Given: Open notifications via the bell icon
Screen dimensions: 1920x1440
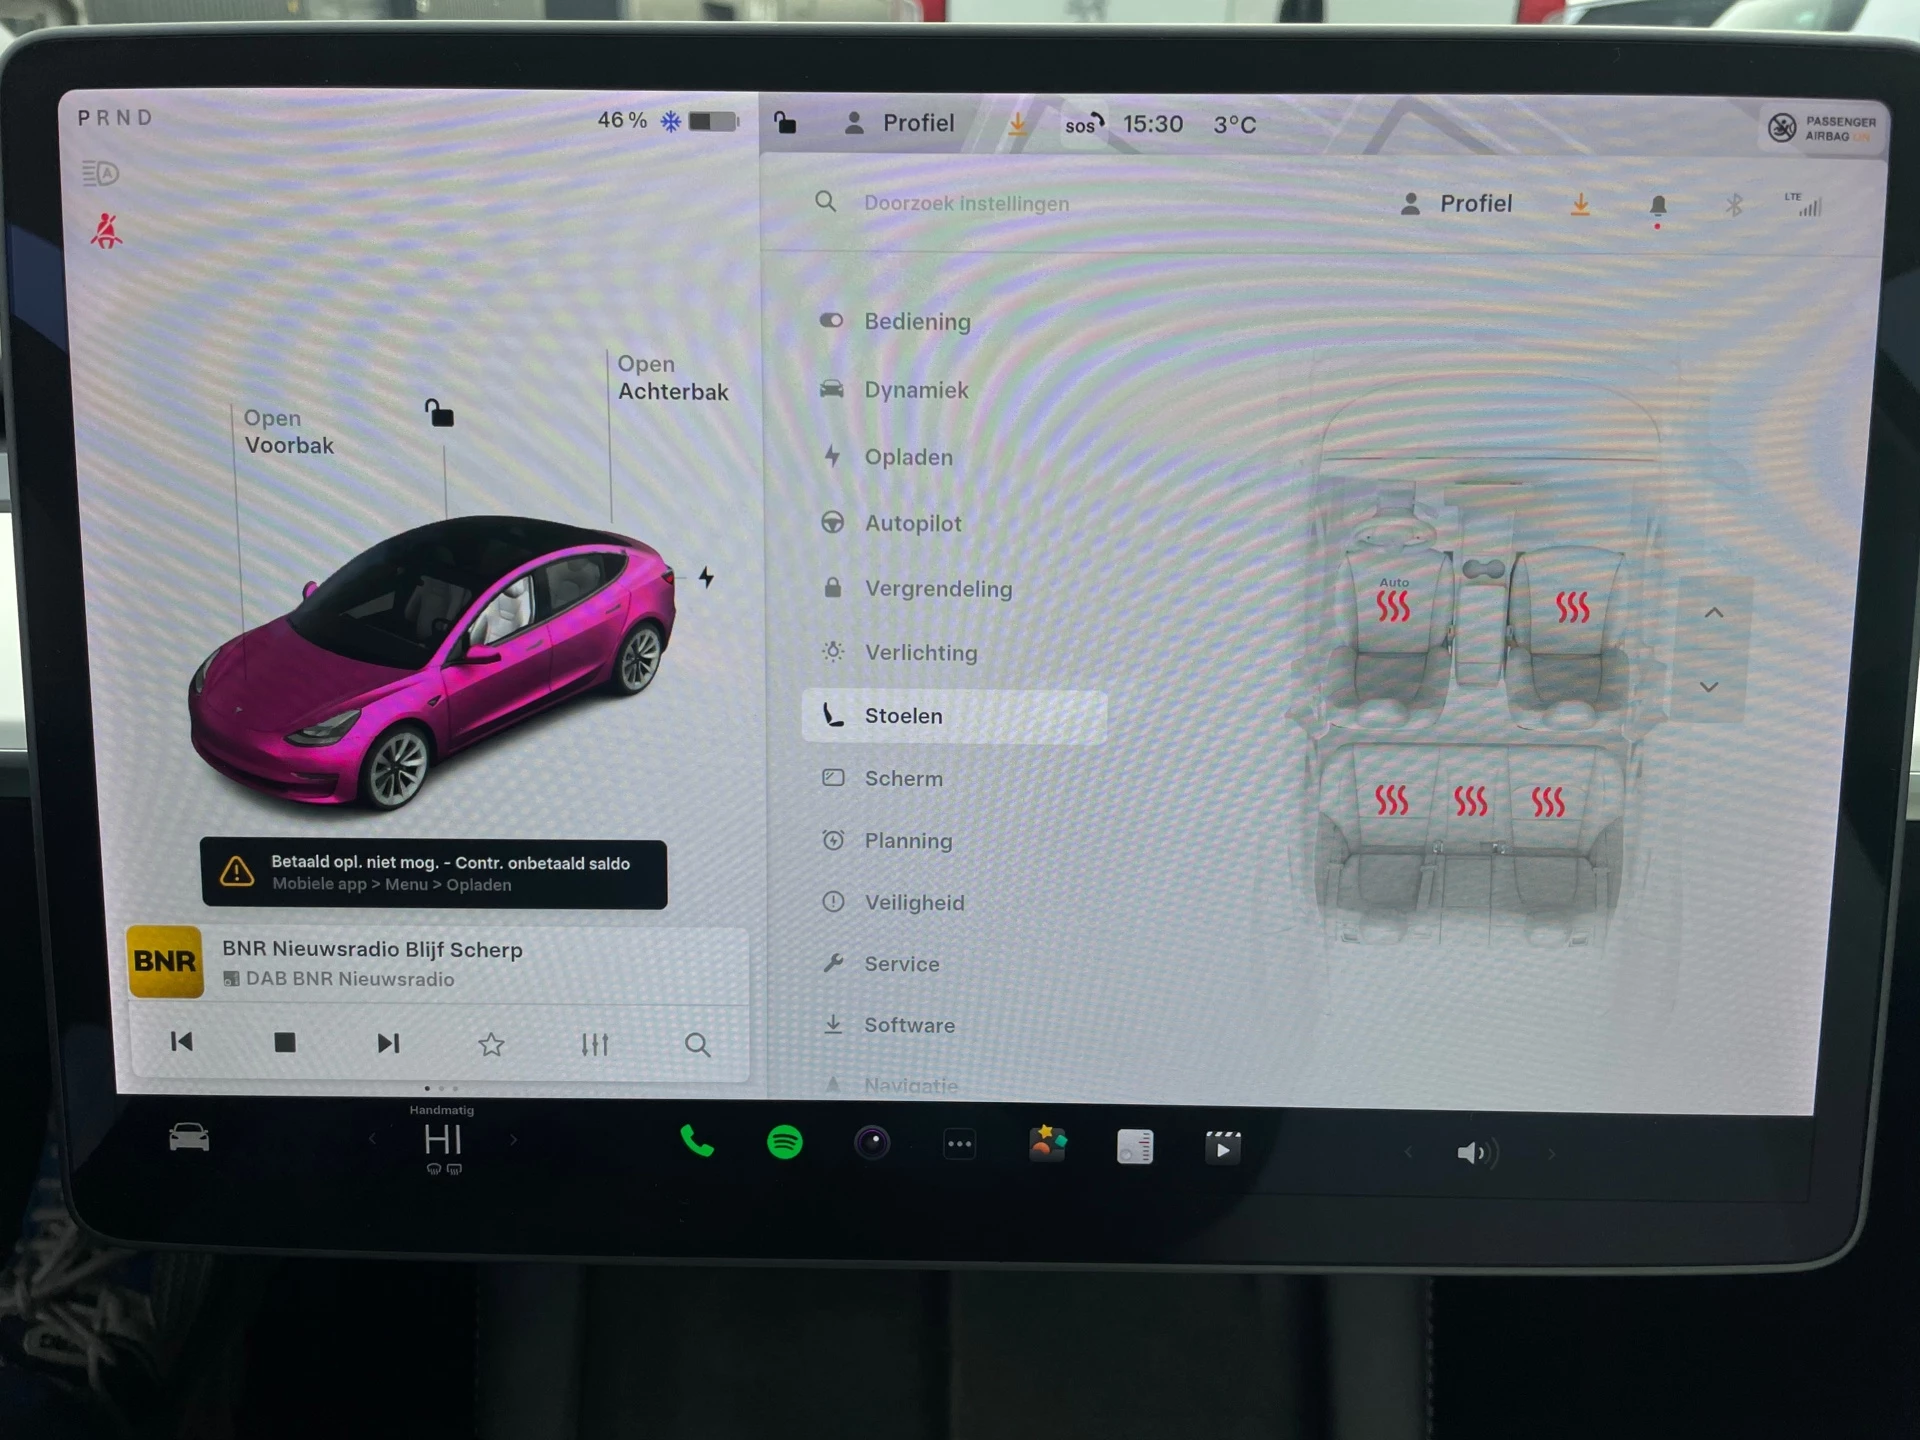Looking at the screenshot, I should tap(1660, 204).
